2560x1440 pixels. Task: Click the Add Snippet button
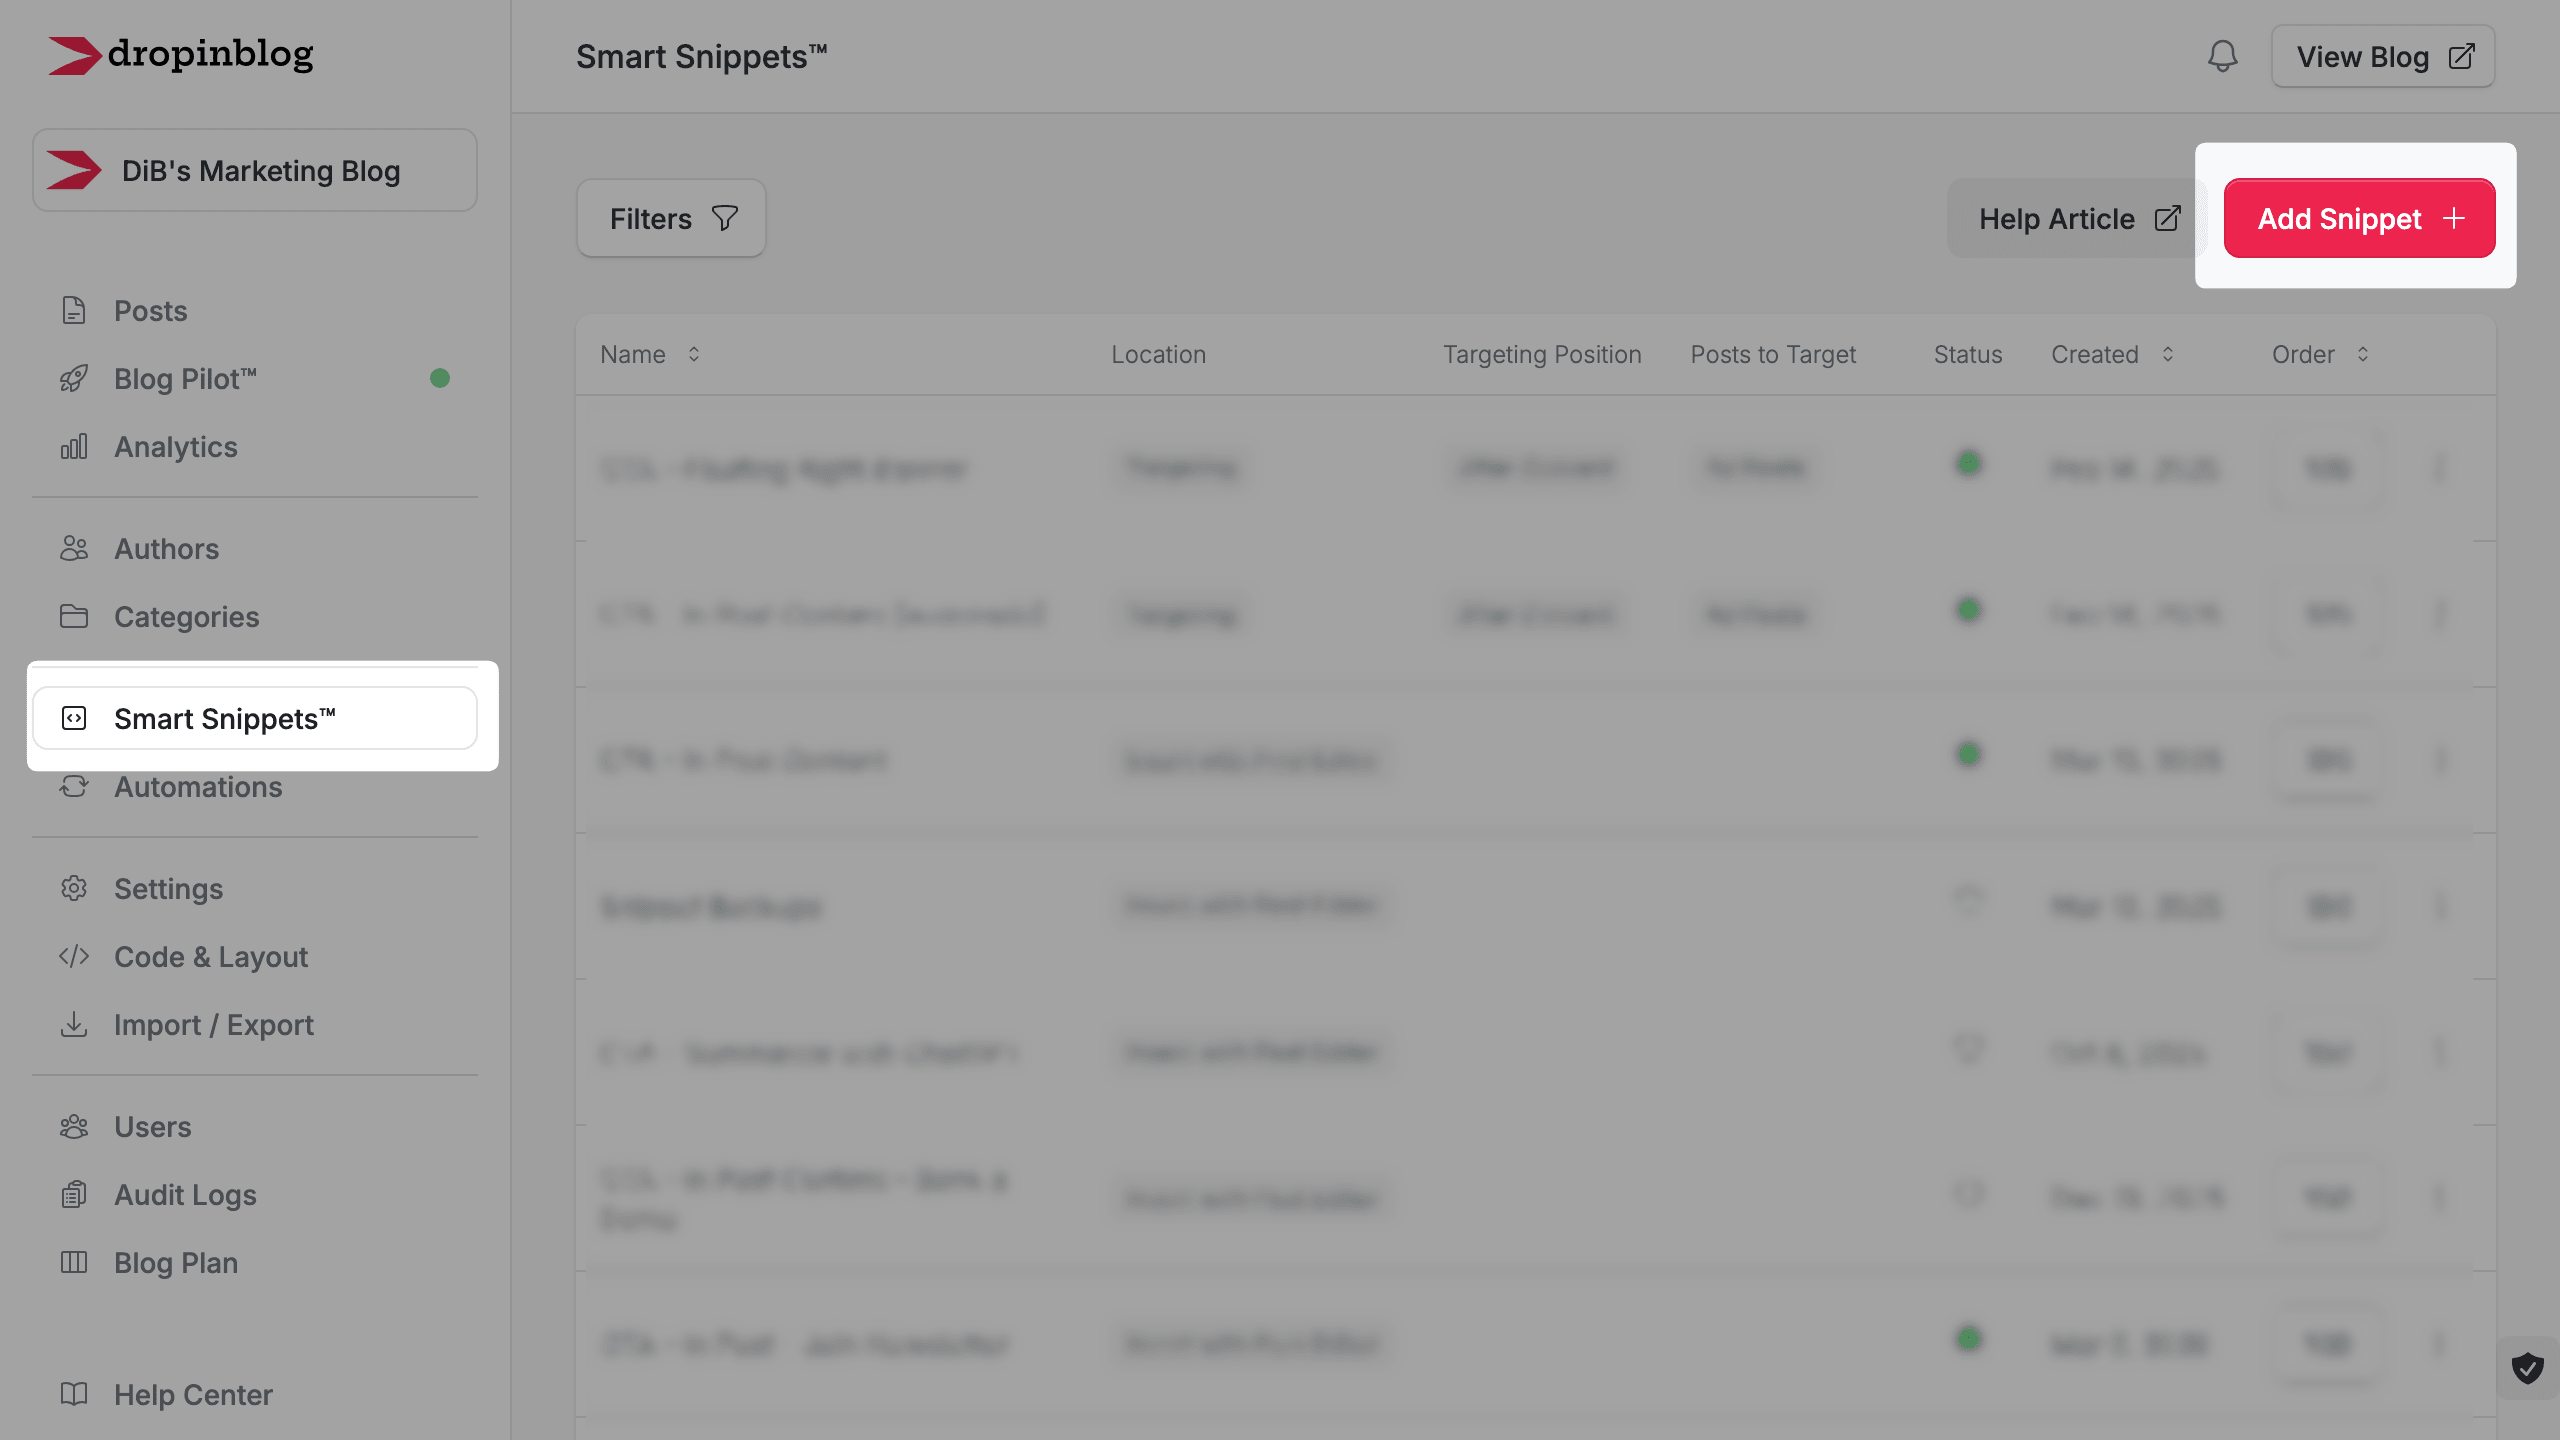tap(2359, 218)
